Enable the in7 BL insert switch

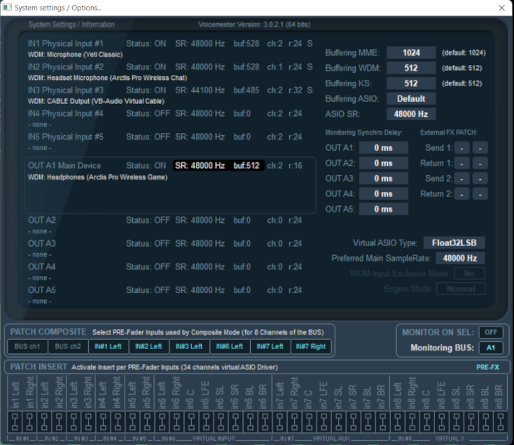tap(368, 421)
